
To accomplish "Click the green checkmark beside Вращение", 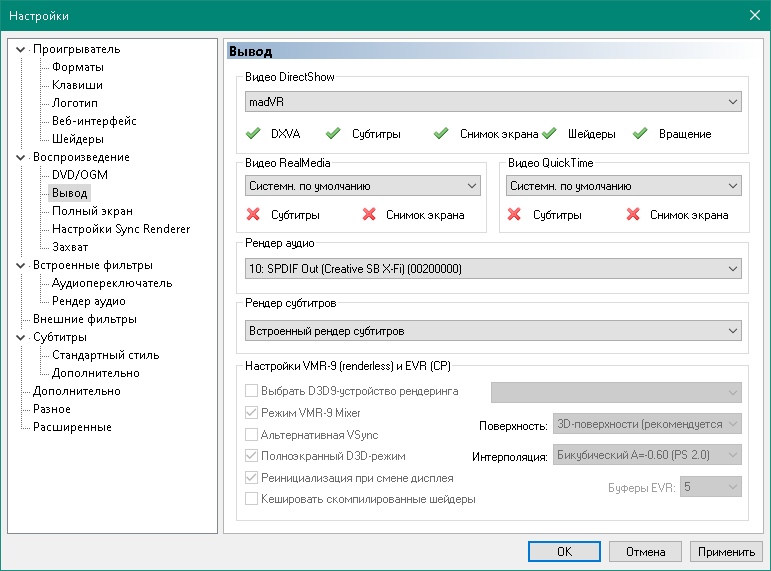I will tap(640, 133).
